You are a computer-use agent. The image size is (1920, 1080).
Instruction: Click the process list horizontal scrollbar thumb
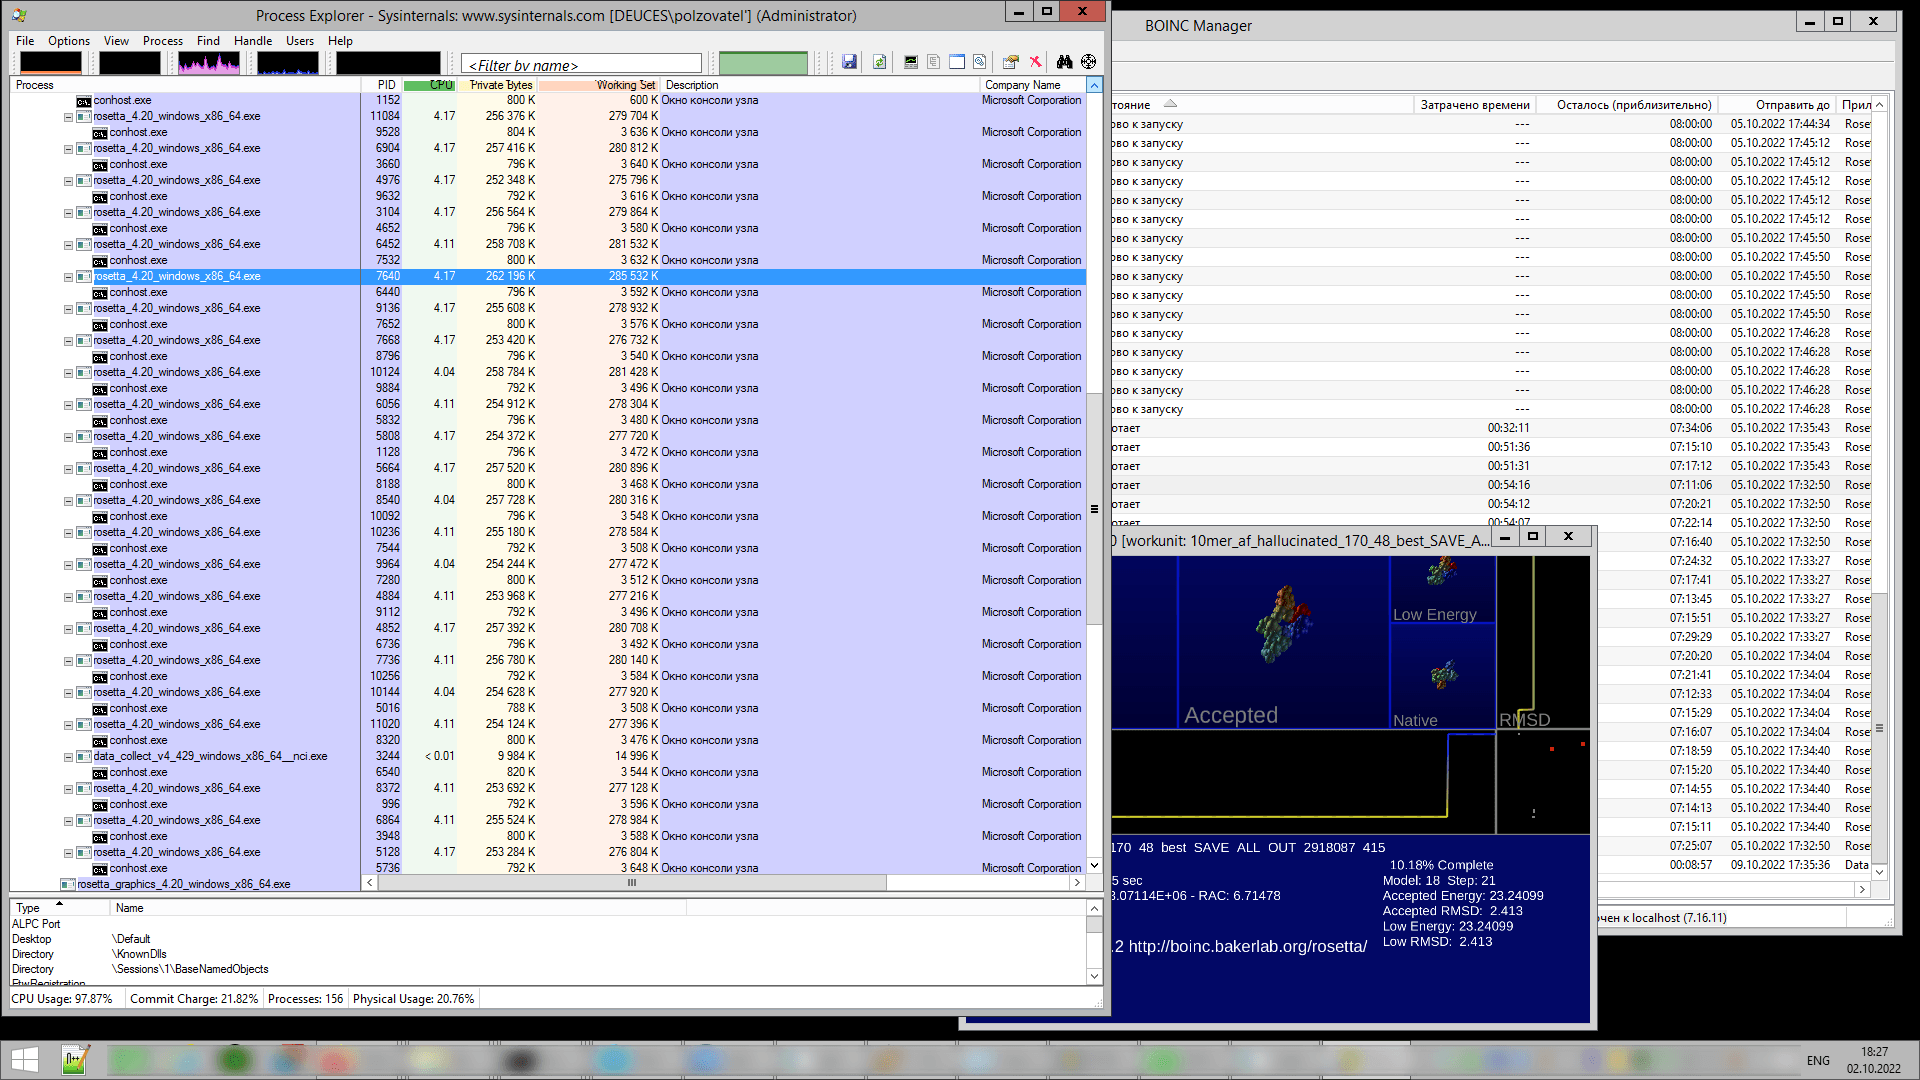tap(631, 883)
